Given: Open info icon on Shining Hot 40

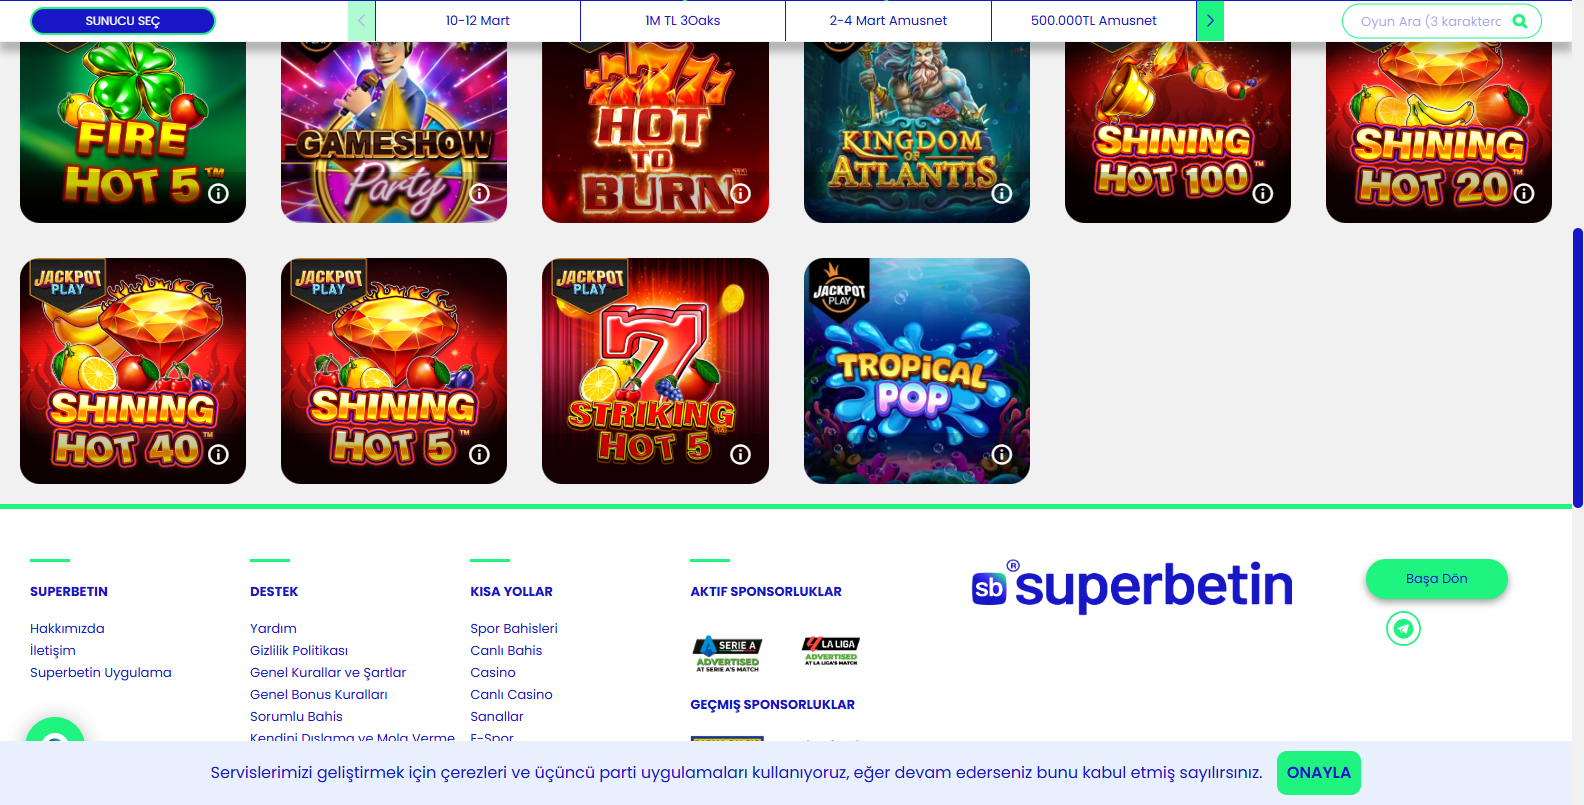Looking at the screenshot, I should tap(218, 455).
